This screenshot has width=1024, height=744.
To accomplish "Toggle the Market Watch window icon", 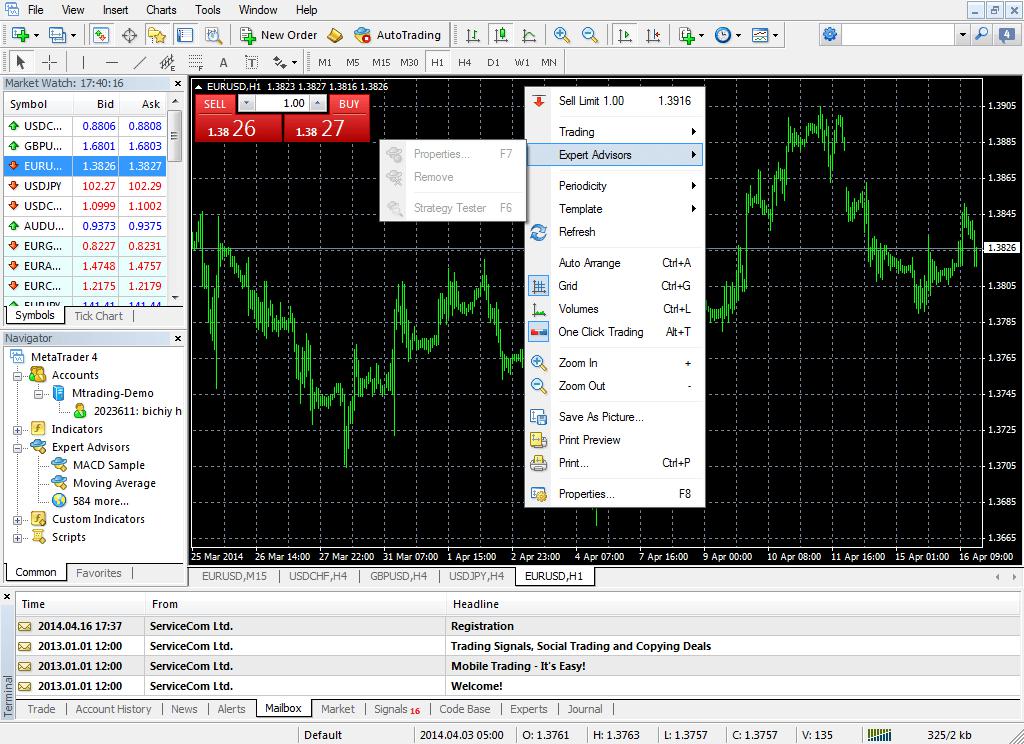I will [101, 35].
